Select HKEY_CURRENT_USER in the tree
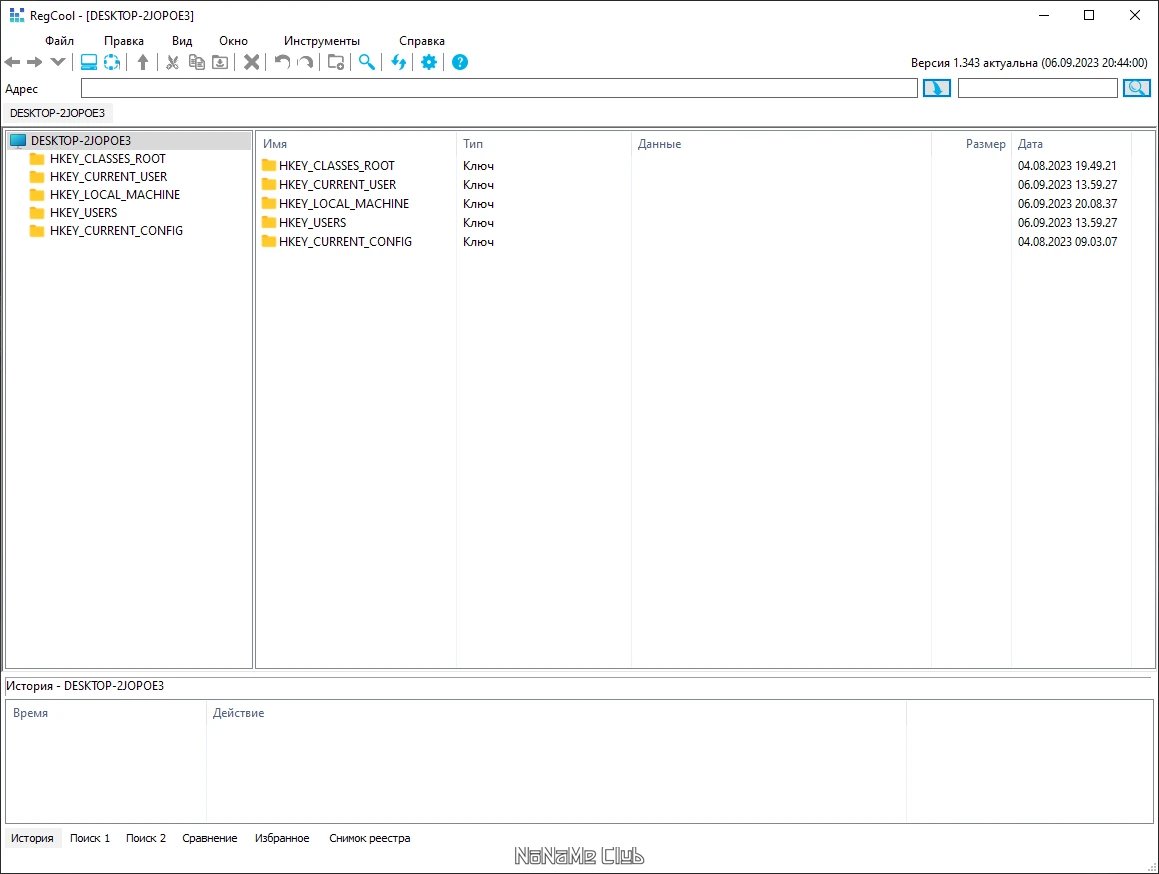1159x874 pixels. [109, 177]
